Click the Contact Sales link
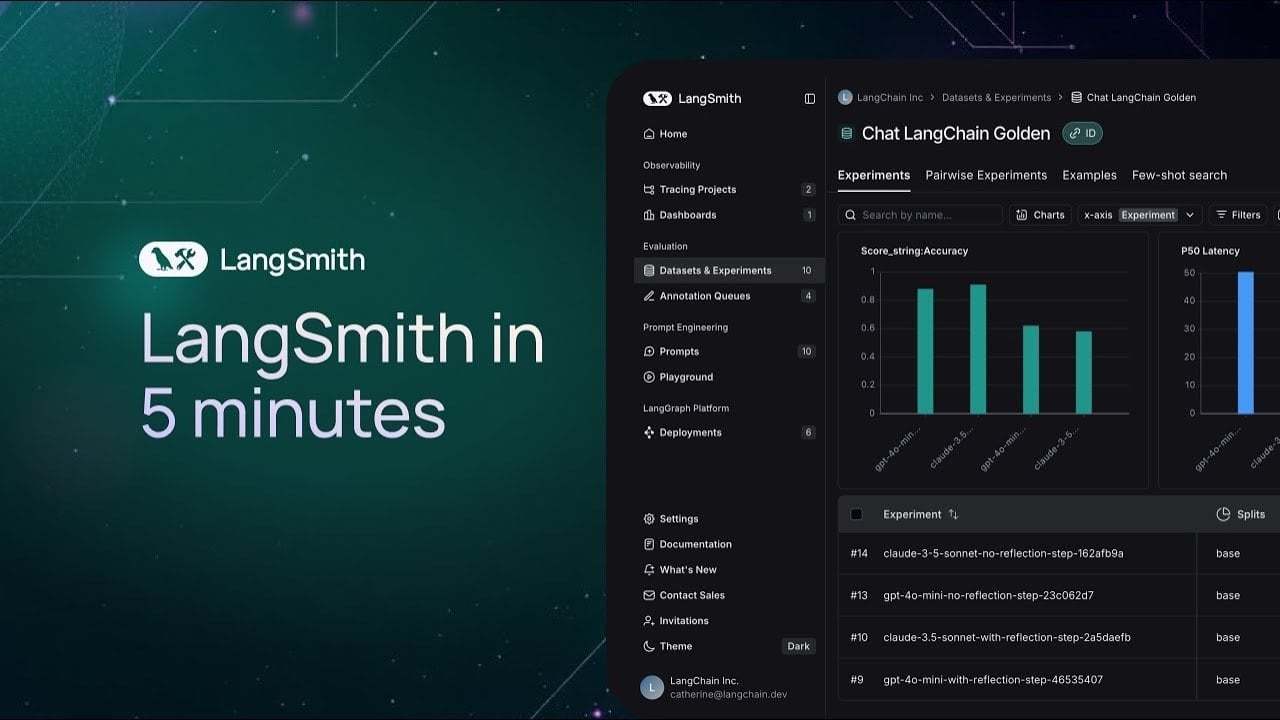1280x720 pixels. coord(688,595)
